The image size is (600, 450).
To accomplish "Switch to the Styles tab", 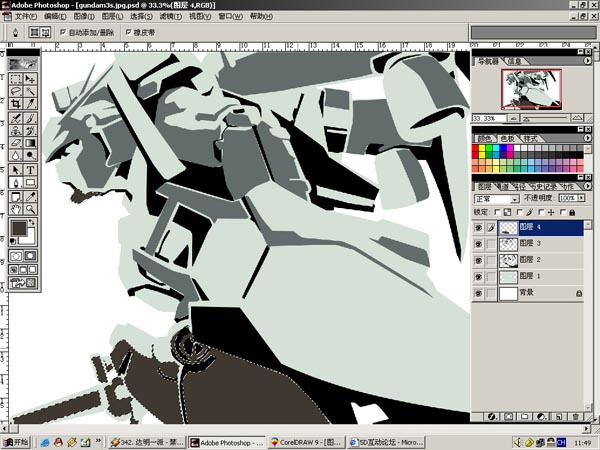I will [530, 139].
